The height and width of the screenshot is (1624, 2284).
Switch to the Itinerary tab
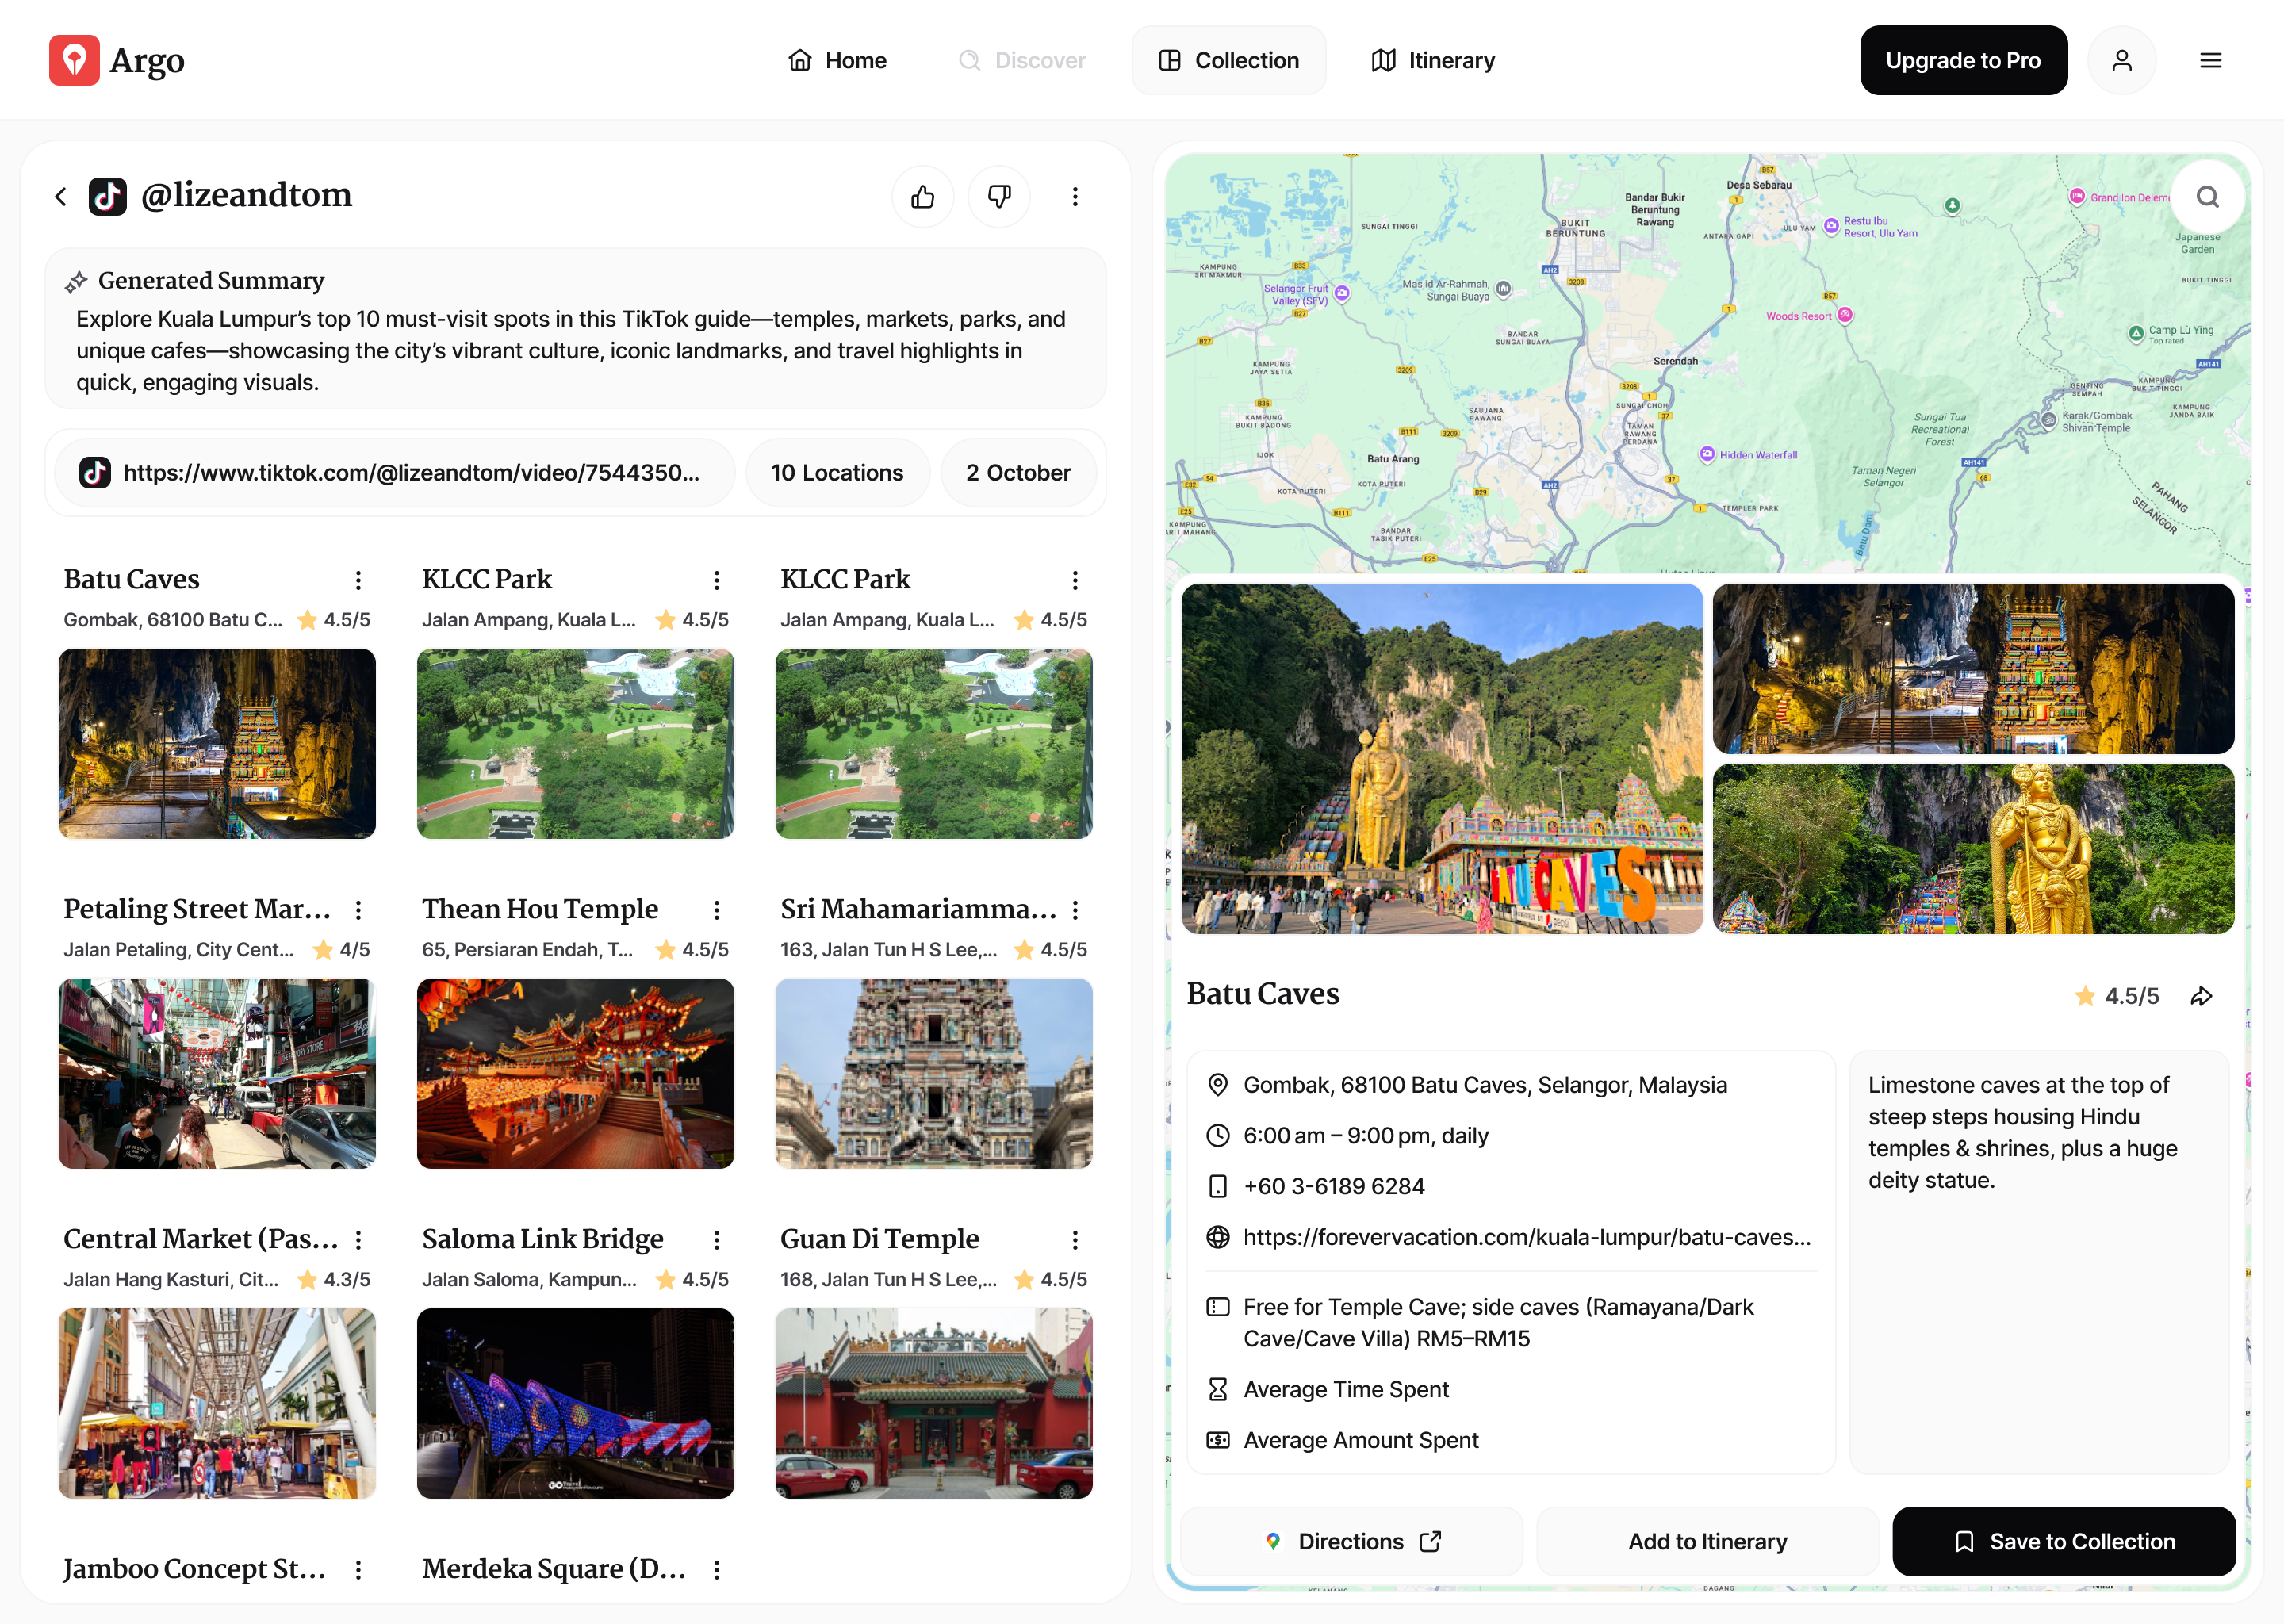point(1431,60)
